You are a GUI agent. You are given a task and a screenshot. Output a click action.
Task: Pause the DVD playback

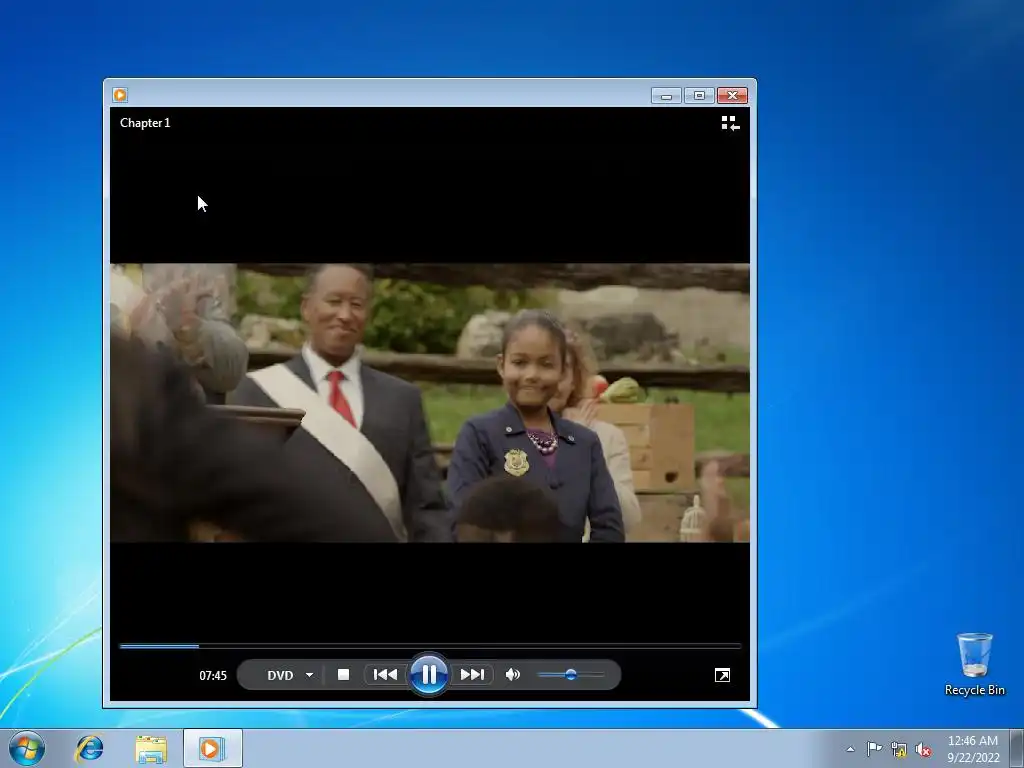[x=428, y=675]
